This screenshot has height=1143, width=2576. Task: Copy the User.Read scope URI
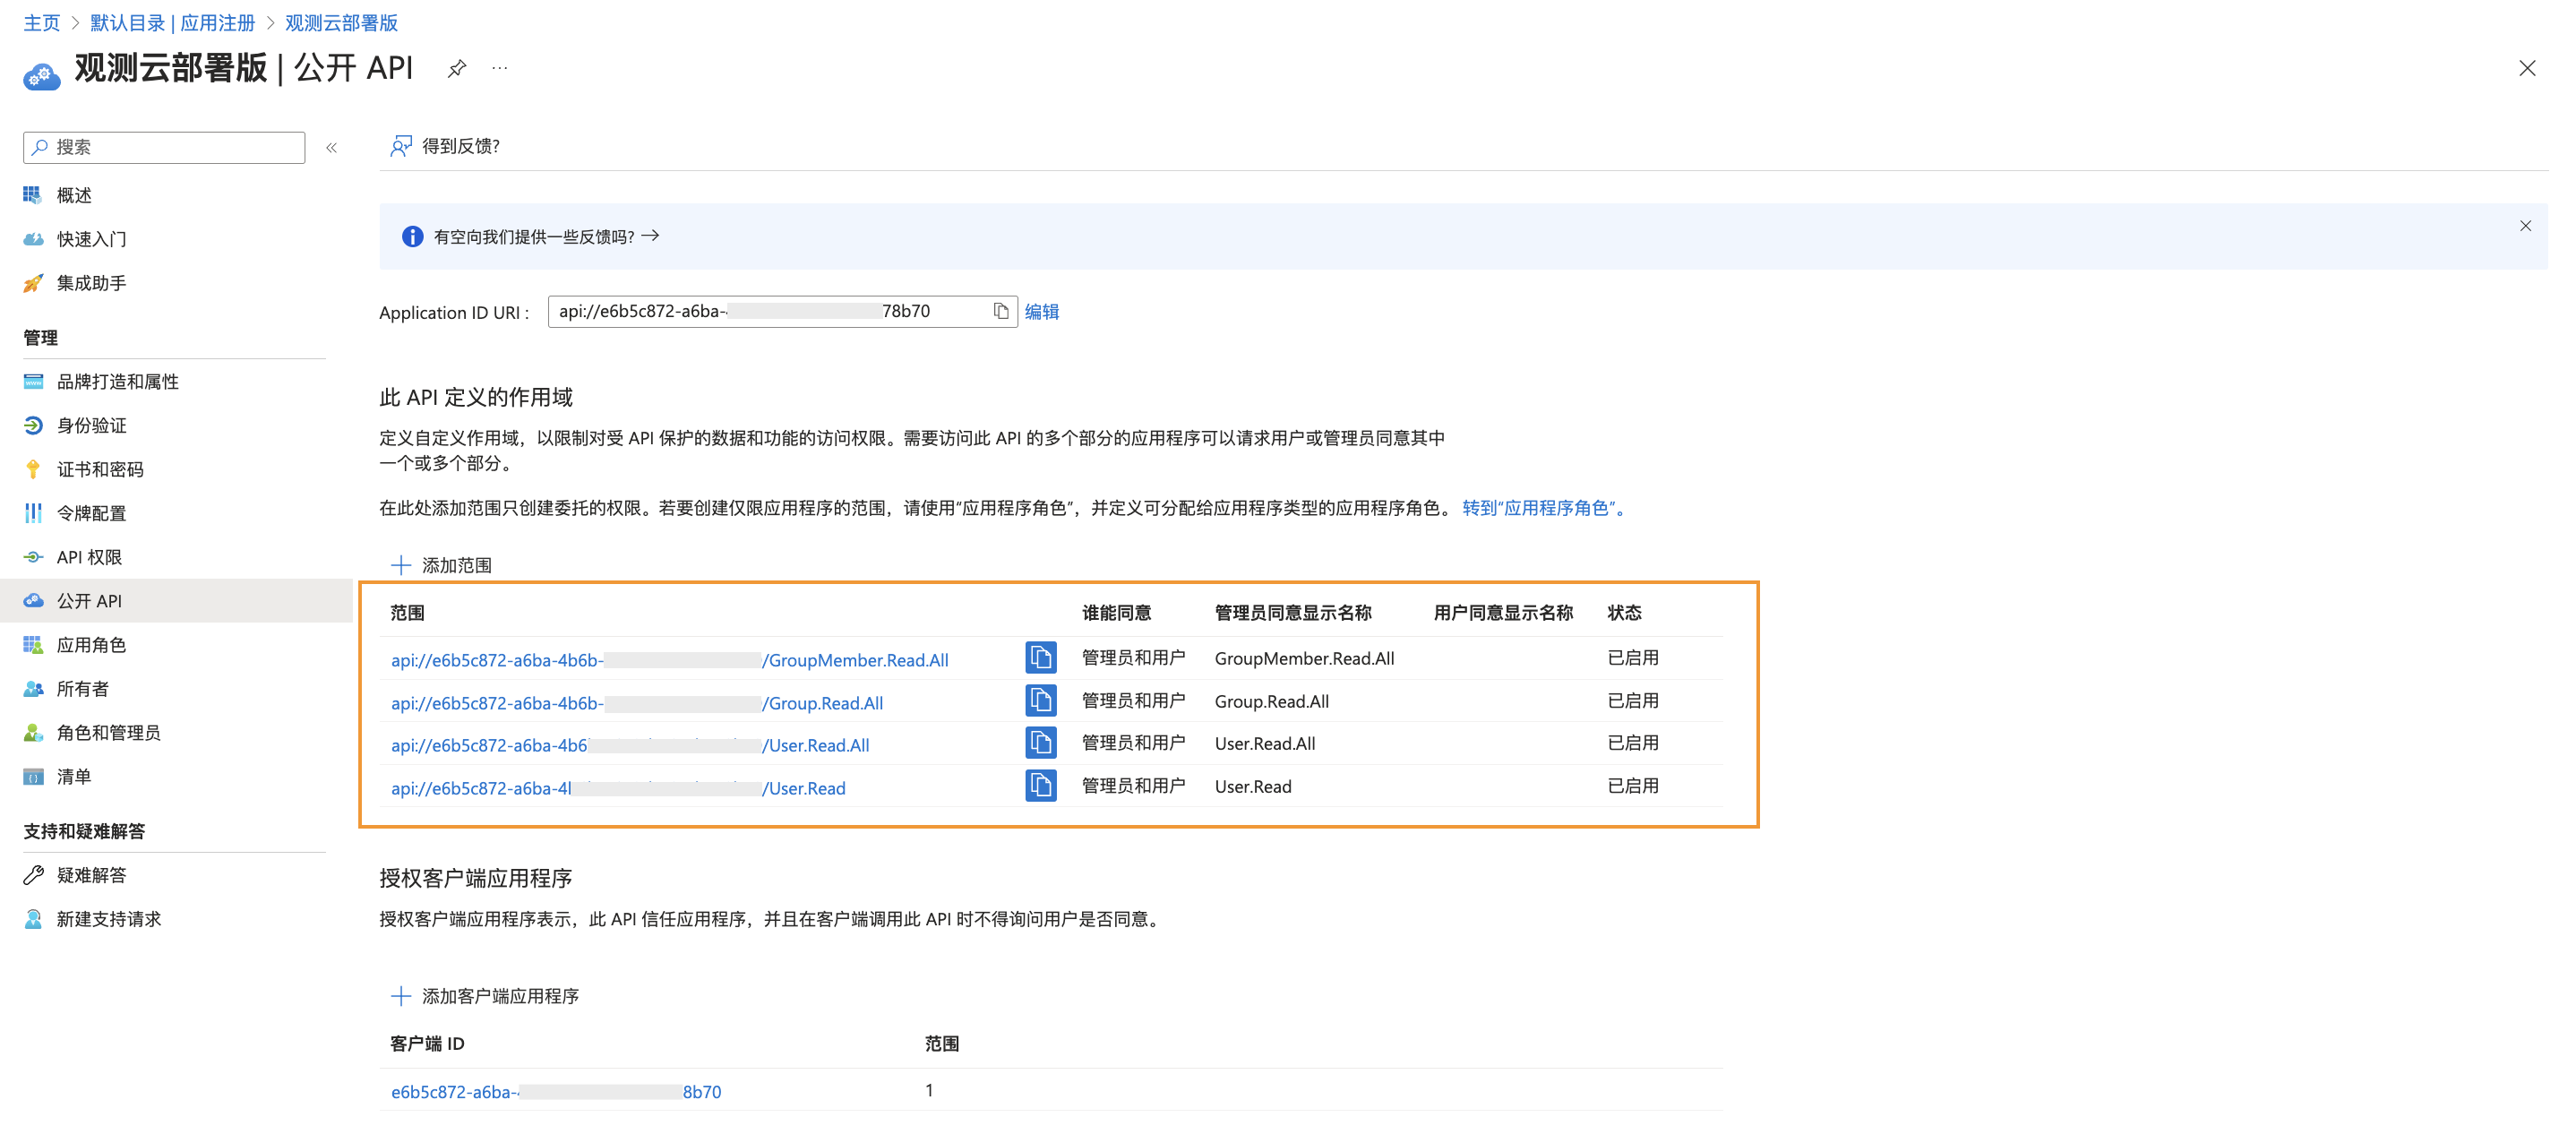click(x=1040, y=786)
